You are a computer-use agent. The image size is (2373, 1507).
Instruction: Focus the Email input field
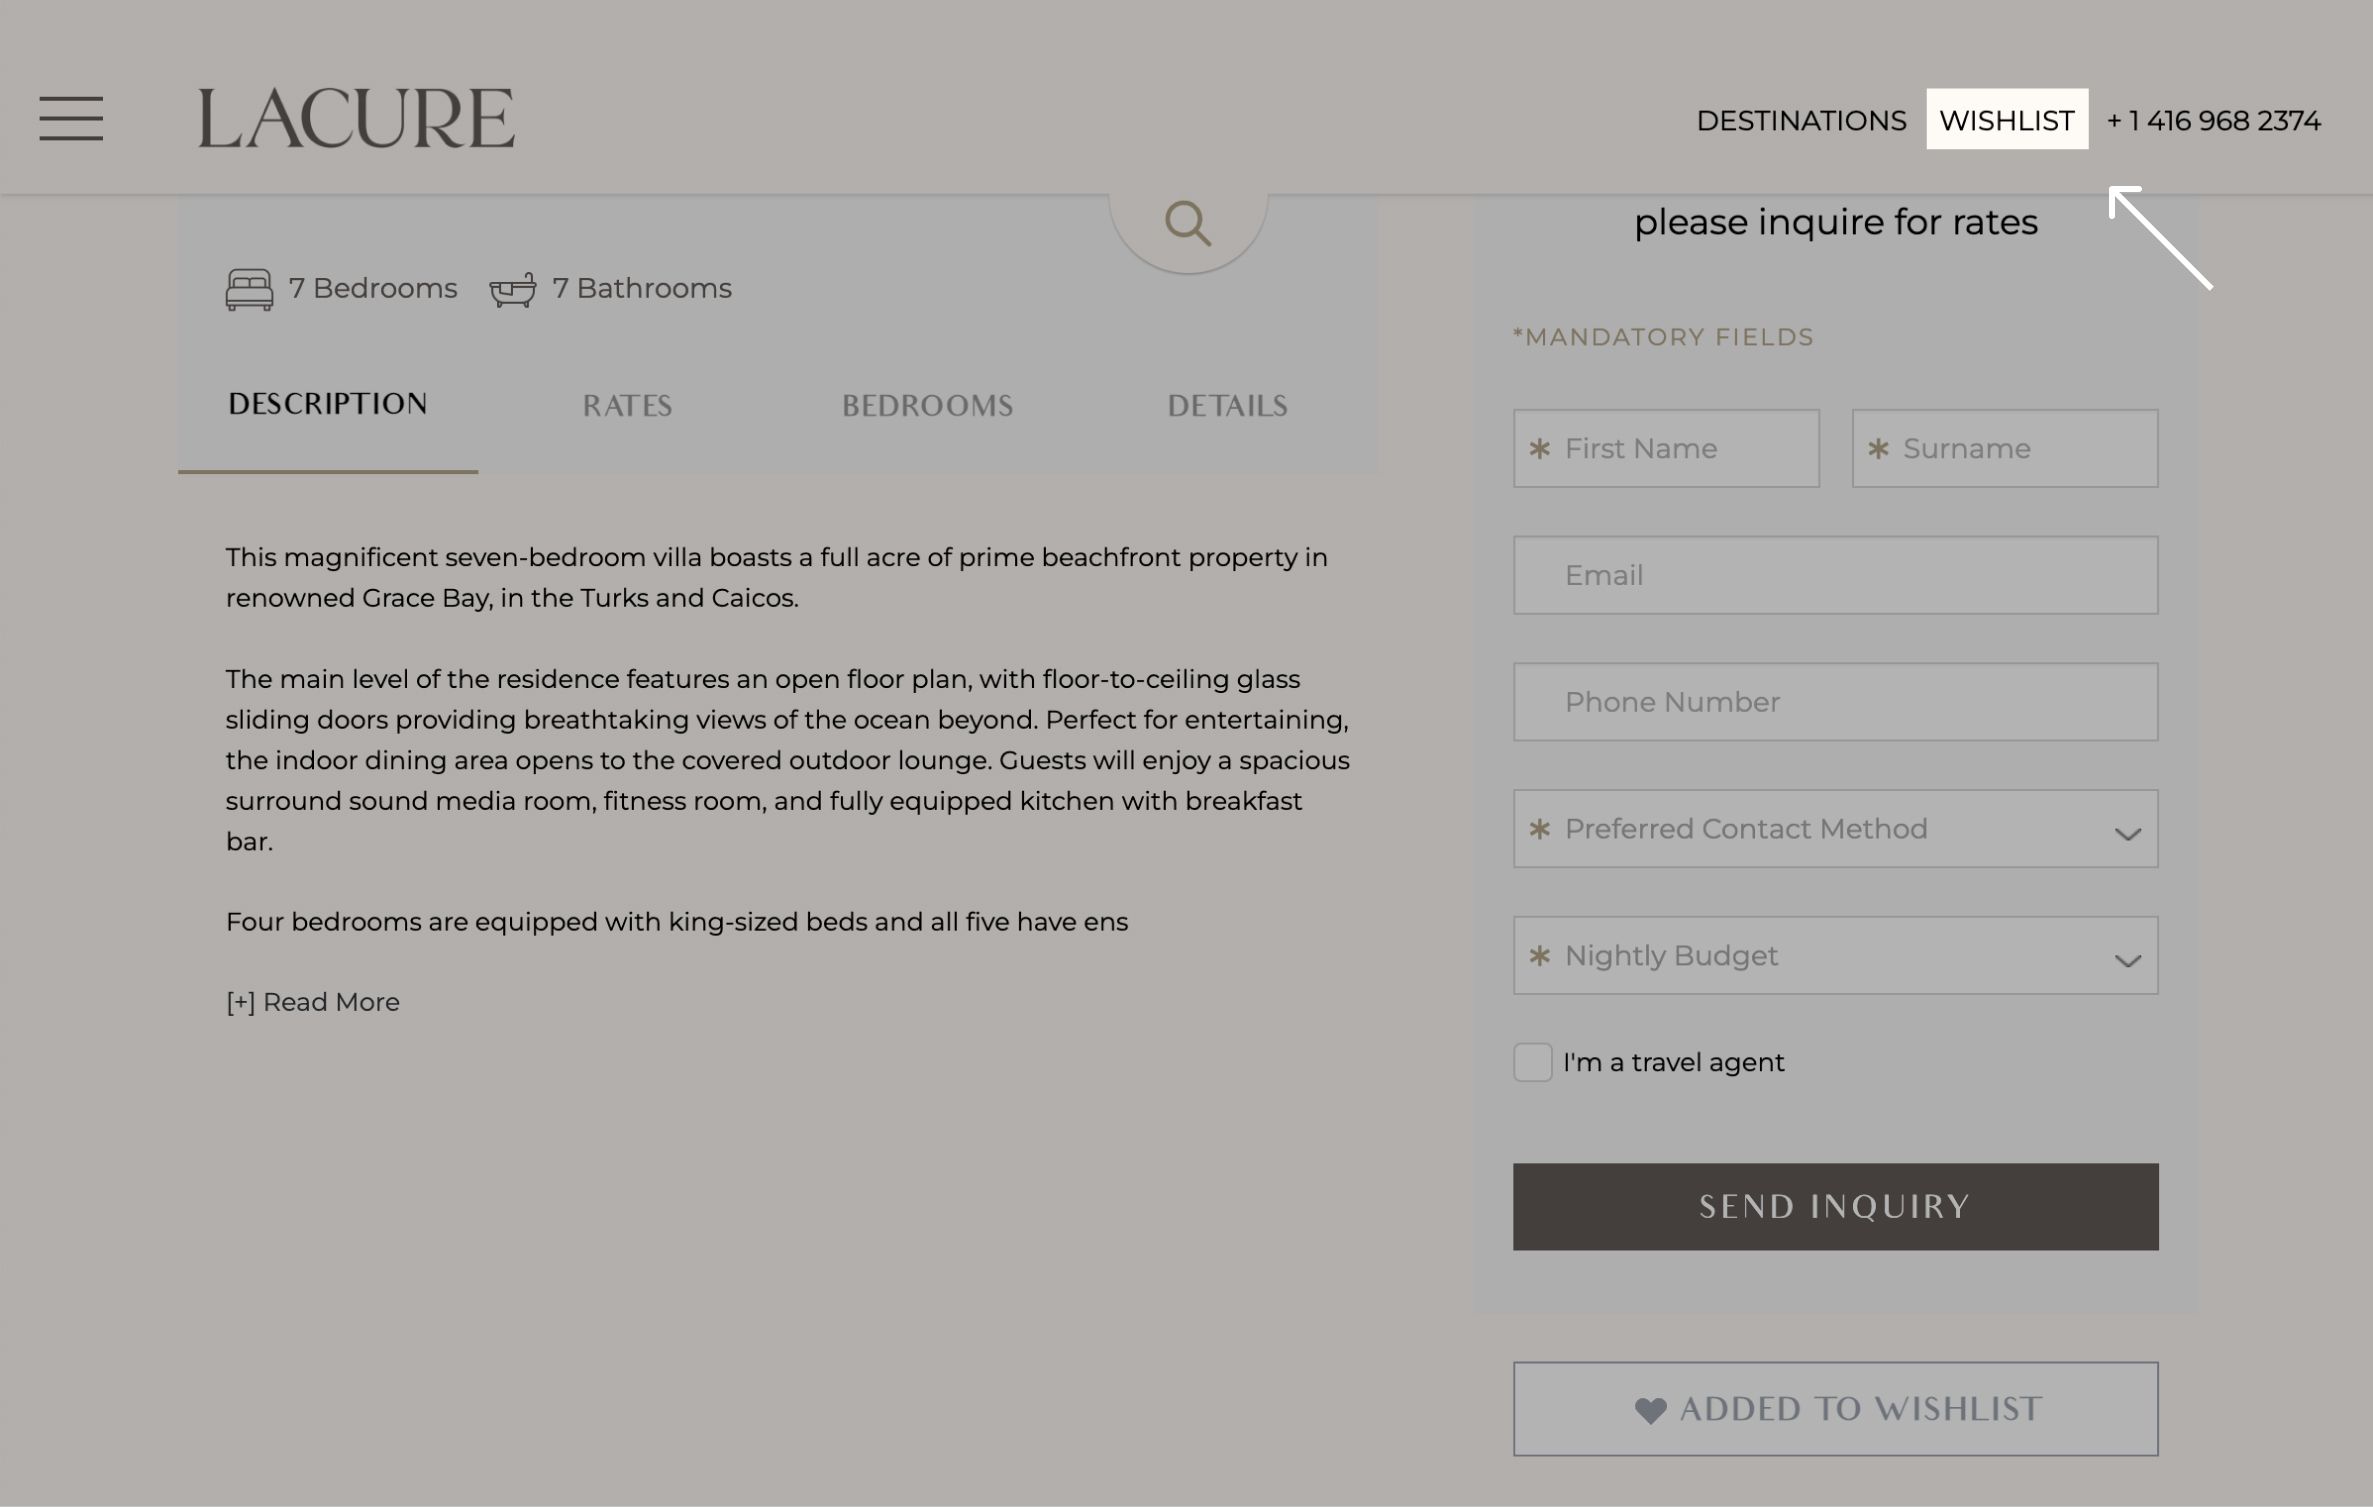coord(1835,575)
